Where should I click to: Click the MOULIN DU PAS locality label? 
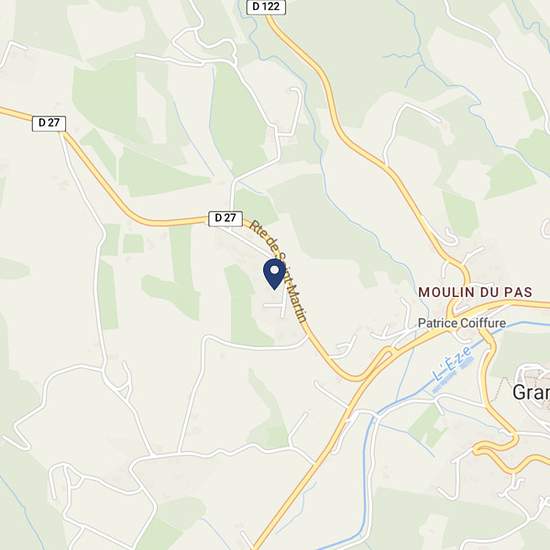coord(475,292)
